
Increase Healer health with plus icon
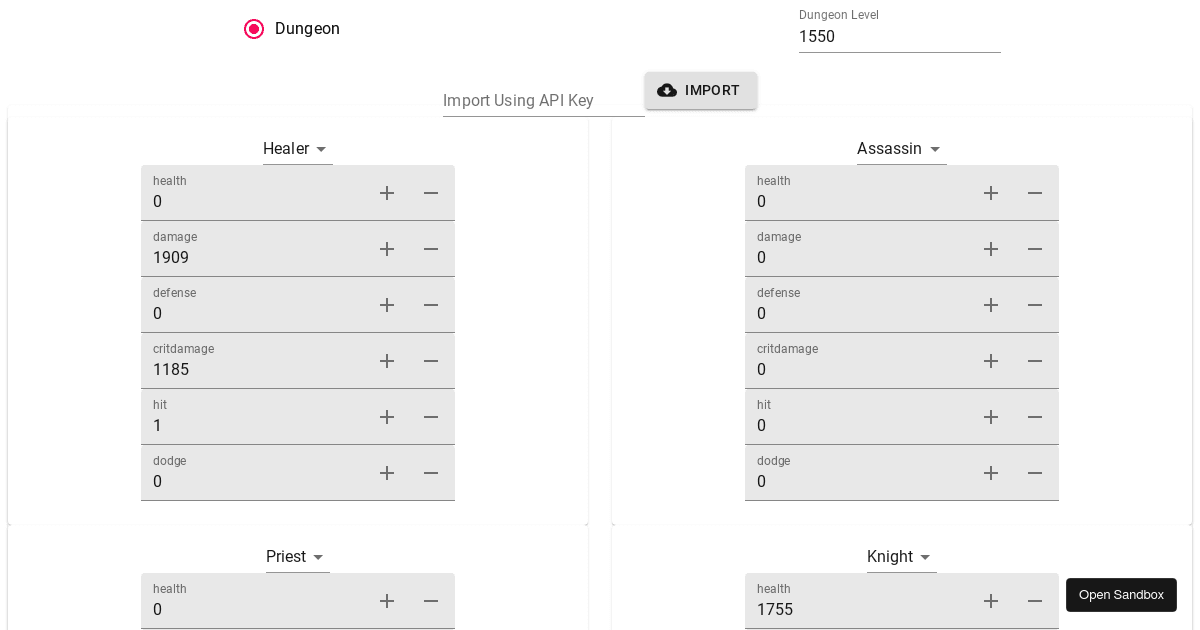[387, 193]
